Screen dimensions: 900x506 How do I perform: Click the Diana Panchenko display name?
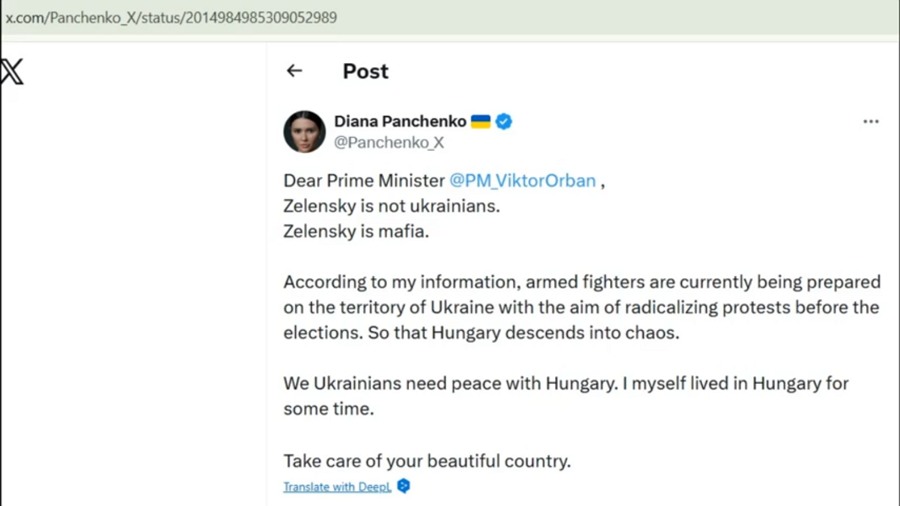[x=400, y=121]
